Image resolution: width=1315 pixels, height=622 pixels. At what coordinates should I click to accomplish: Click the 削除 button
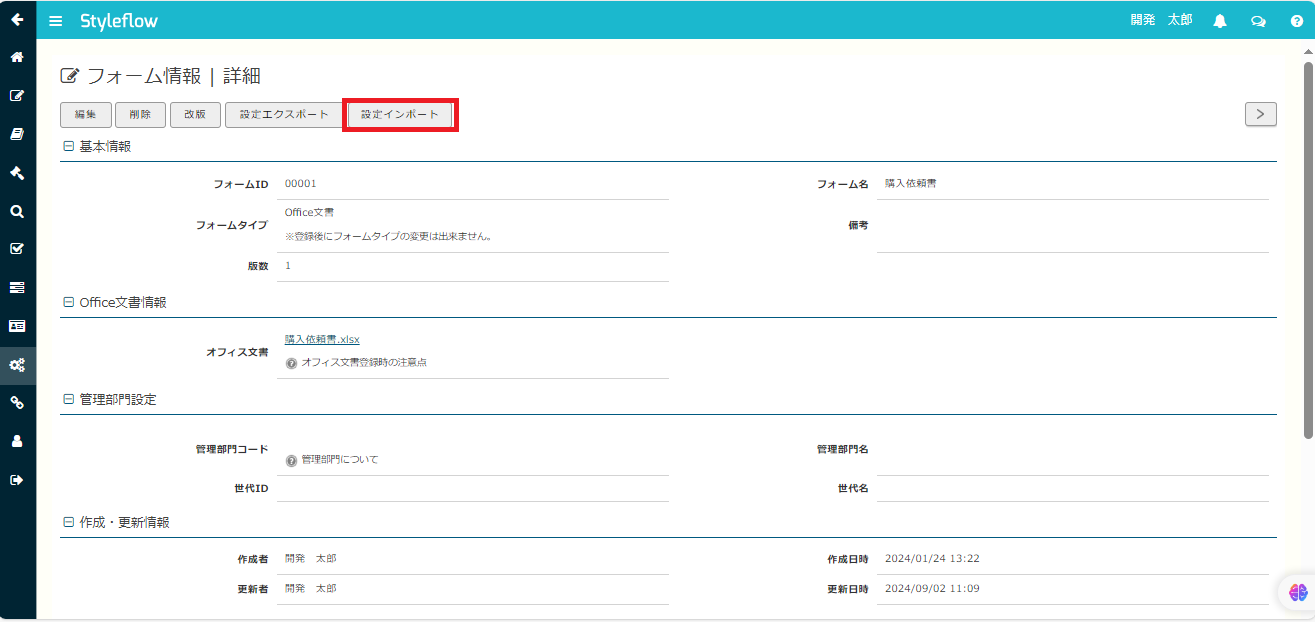140,115
